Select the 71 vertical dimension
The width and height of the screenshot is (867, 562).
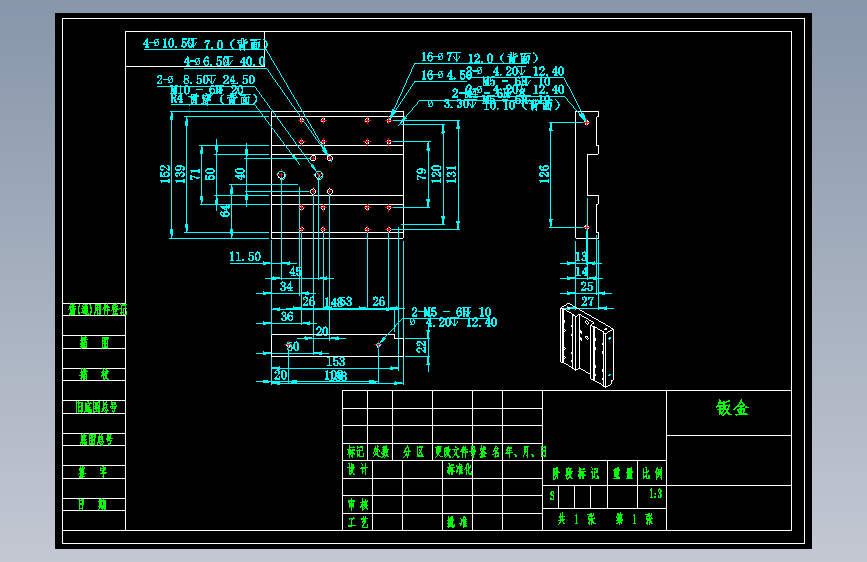(195, 174)
